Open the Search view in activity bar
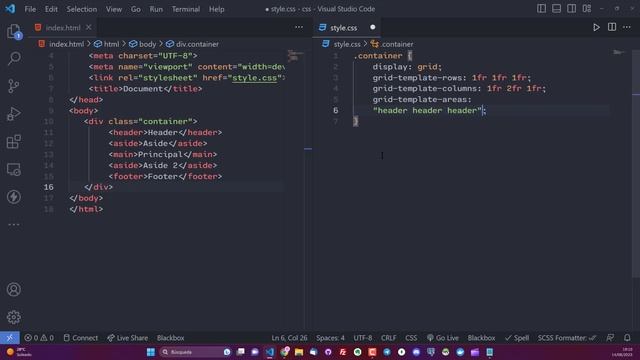640x360 pixels. coord(14,58)
